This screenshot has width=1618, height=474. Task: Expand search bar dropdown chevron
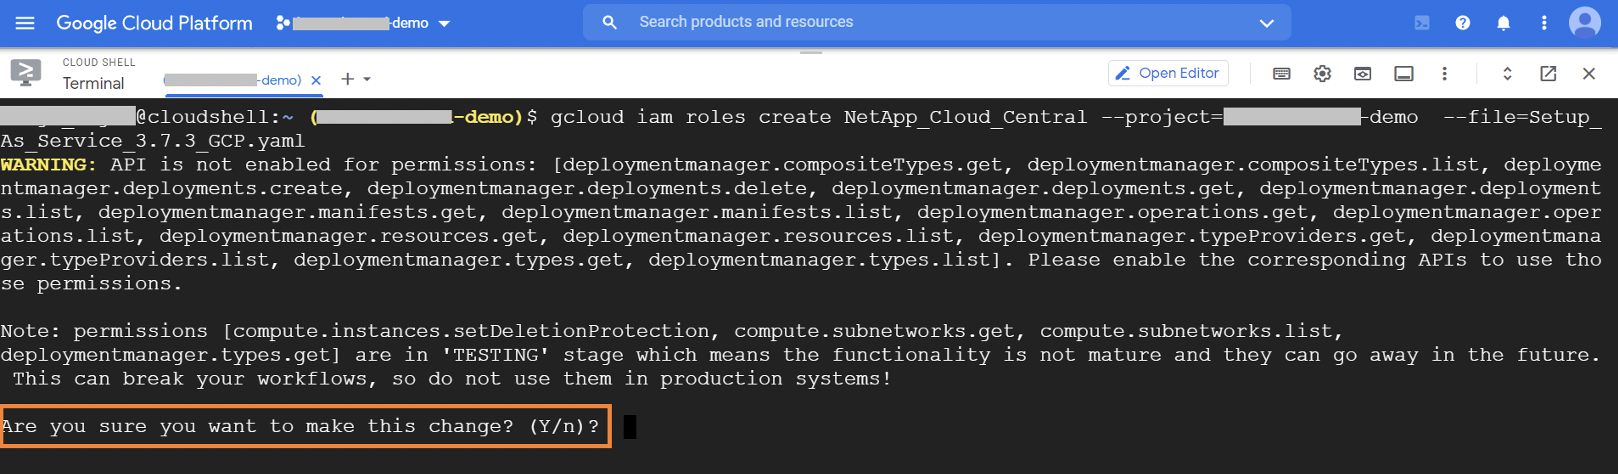pos(1266,23)
